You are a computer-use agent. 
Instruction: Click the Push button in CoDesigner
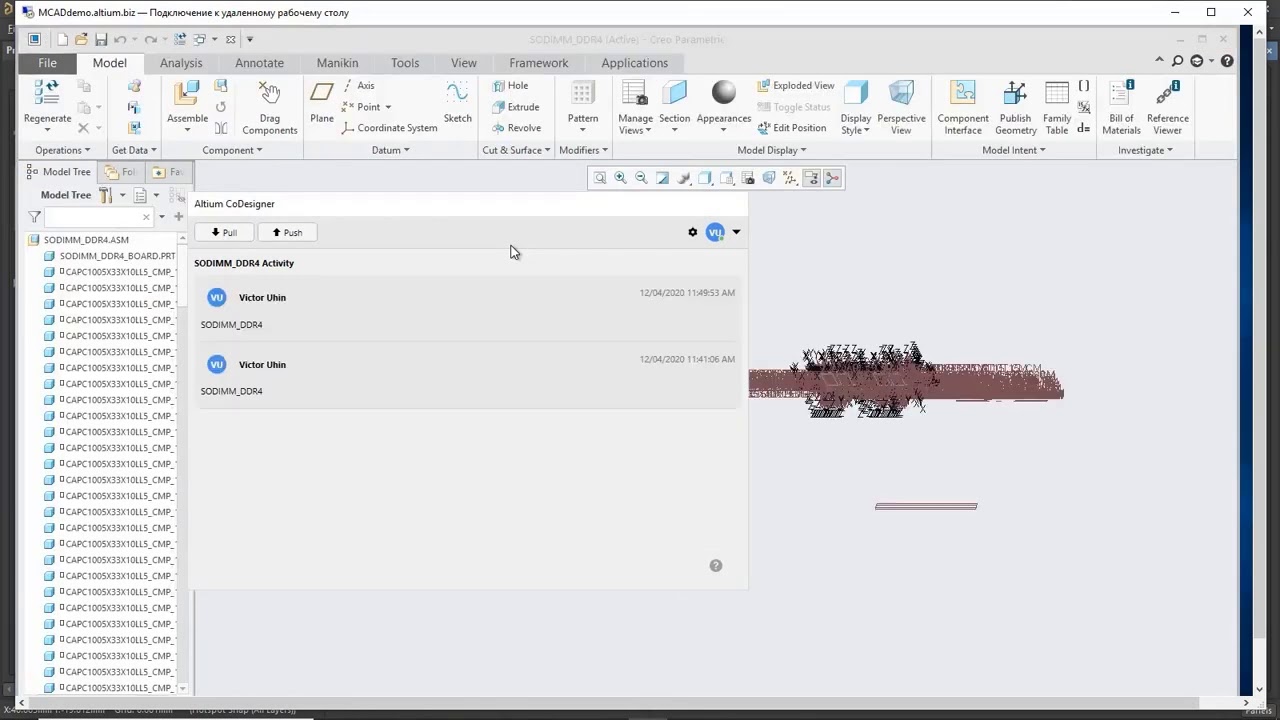[287, 232]
